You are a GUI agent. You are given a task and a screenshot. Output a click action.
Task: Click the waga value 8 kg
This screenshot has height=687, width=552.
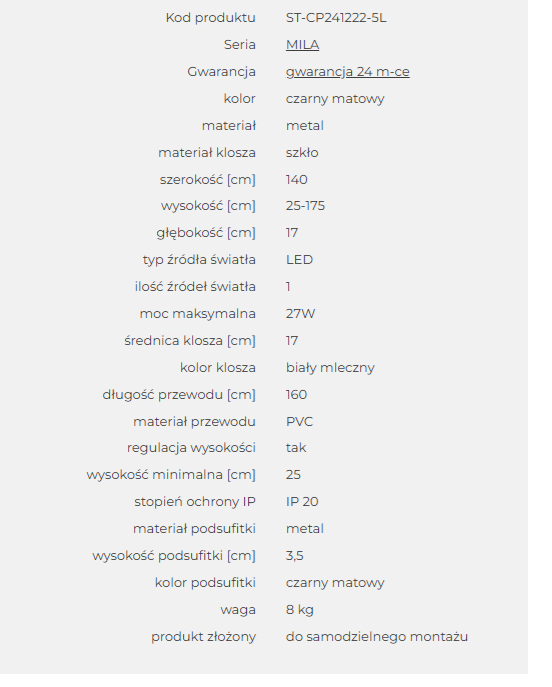click(x=300, y=610)
